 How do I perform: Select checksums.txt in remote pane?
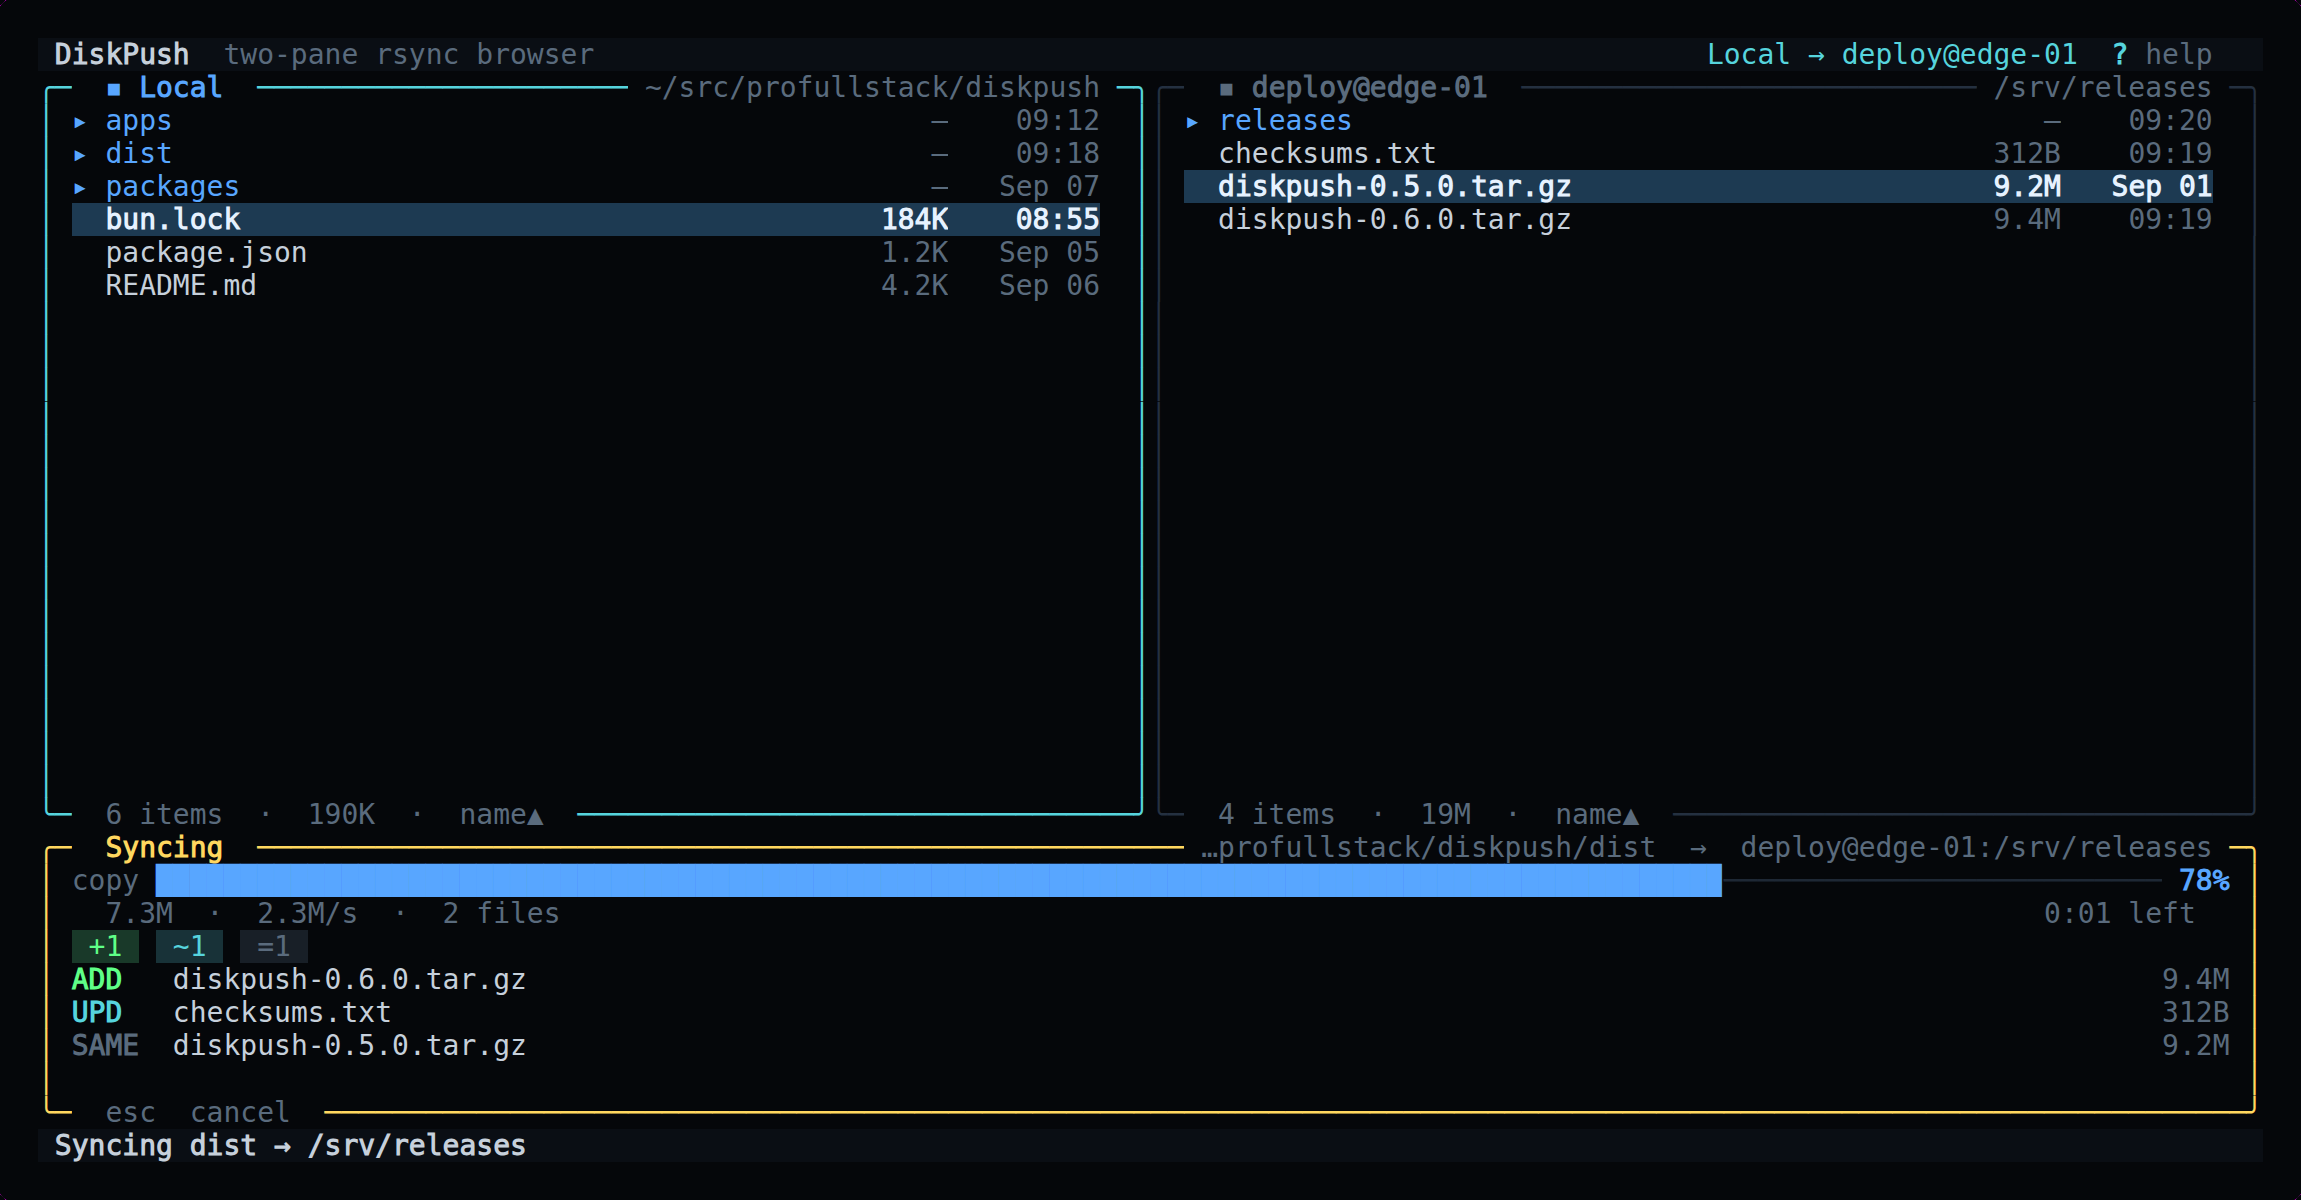click(1698, 154)
